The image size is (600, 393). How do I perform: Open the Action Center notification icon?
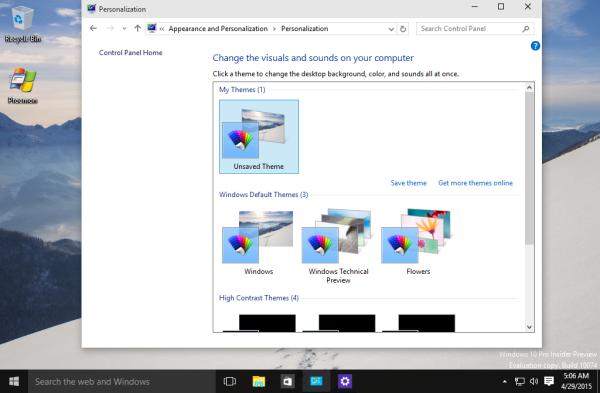click(x=549, y=381)
